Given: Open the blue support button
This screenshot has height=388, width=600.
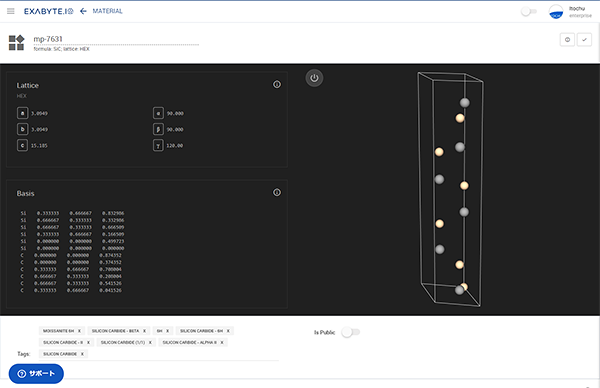Looking at the screenshot, I should (x=36, y=374).
